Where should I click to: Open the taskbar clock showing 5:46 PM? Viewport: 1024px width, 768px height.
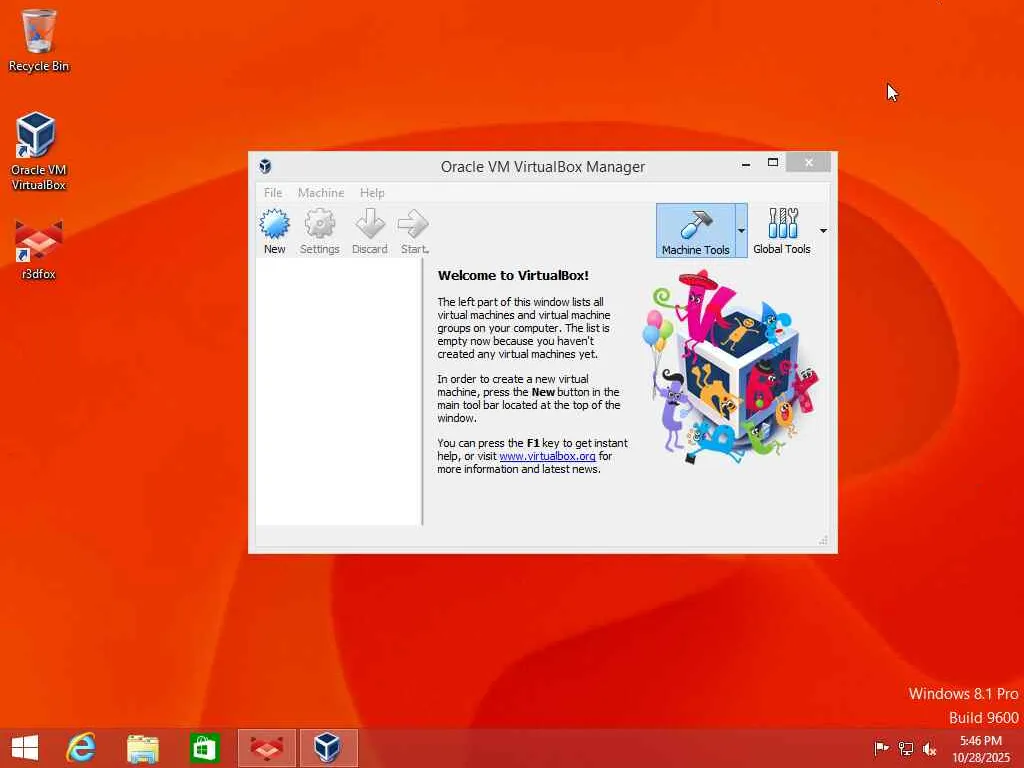tap(981, 748)
